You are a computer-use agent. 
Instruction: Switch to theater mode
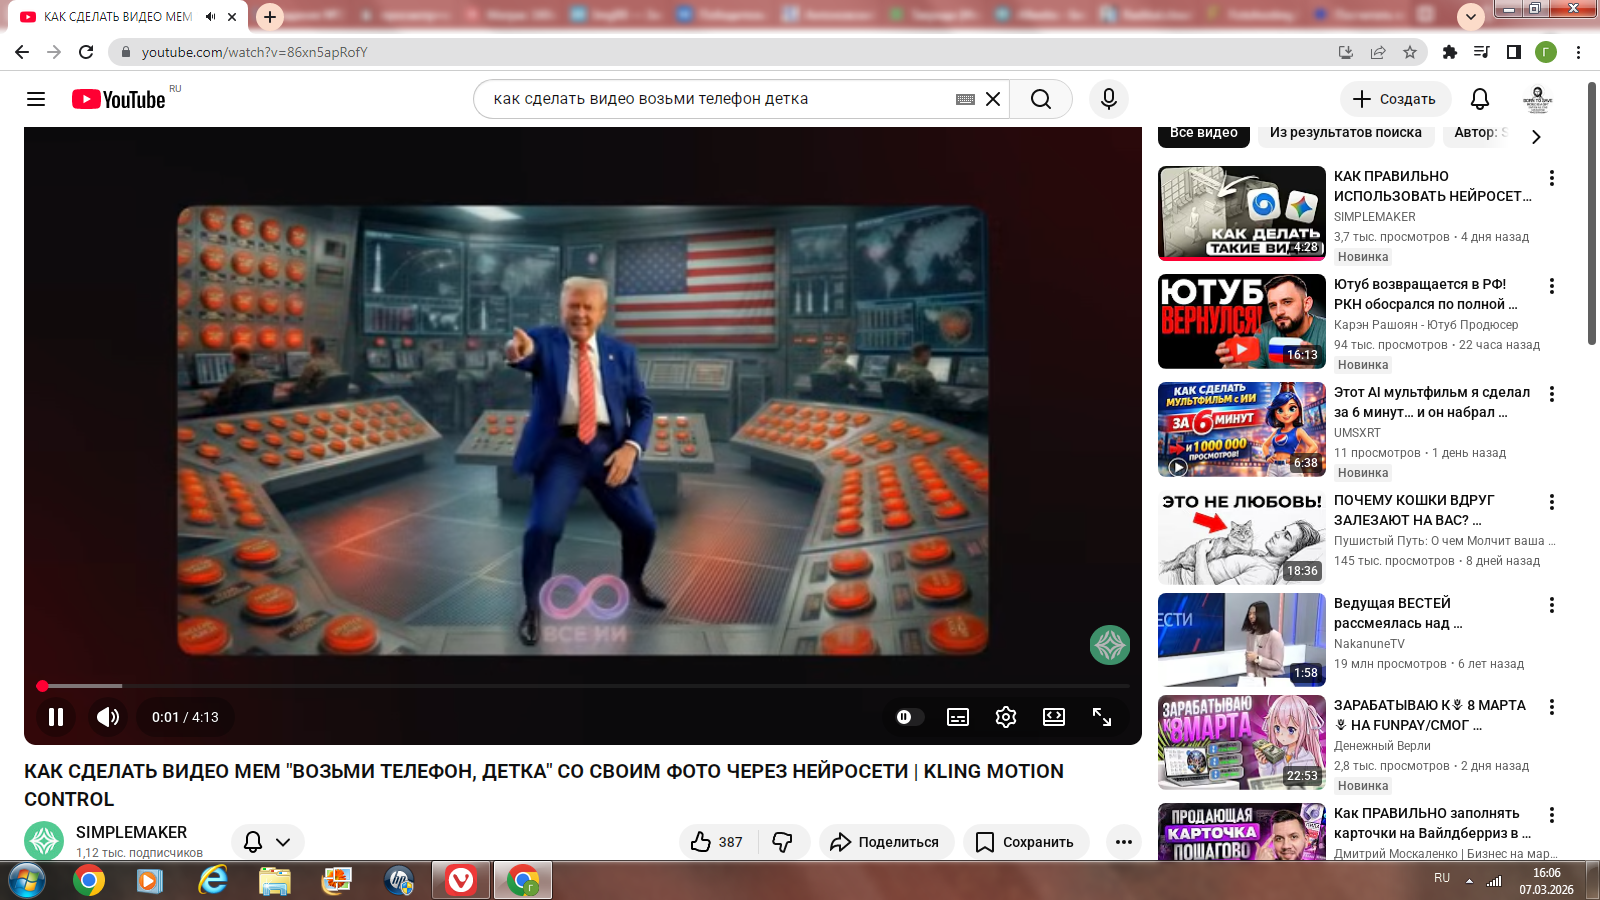click(x=1054, y=717)
